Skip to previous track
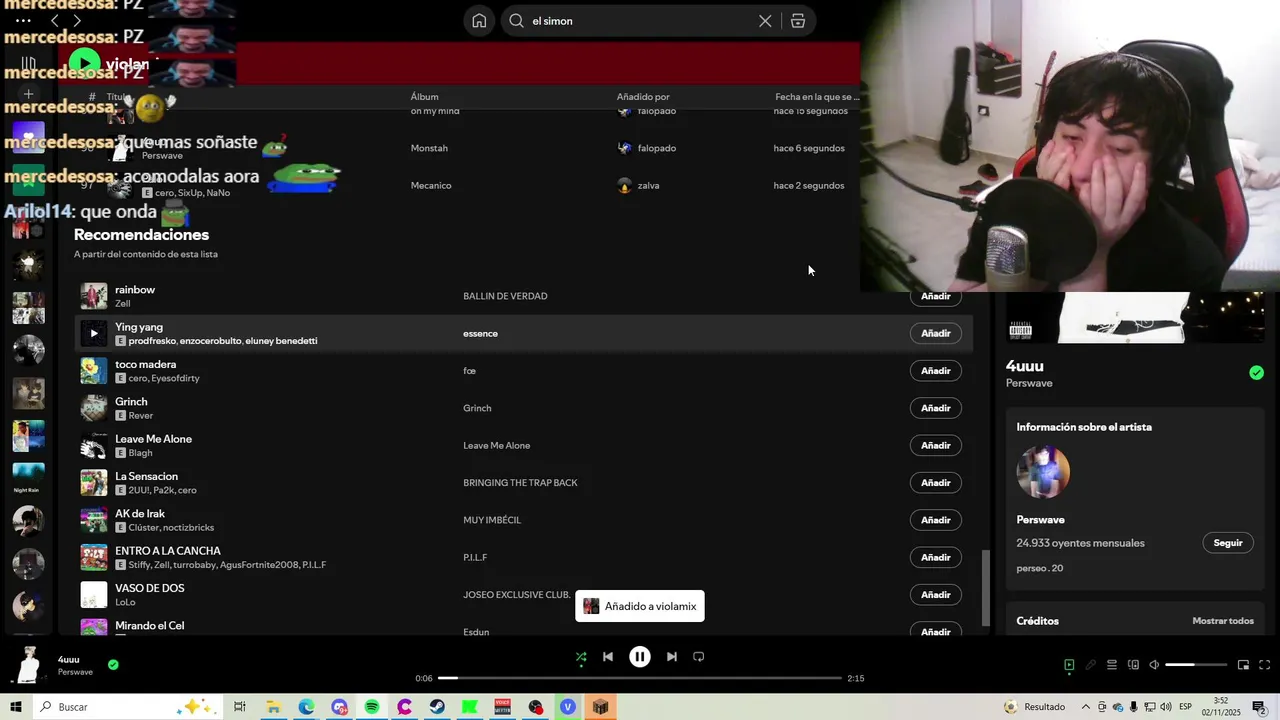The height and width of the screenshot is (720, 1280). (608, 657)
